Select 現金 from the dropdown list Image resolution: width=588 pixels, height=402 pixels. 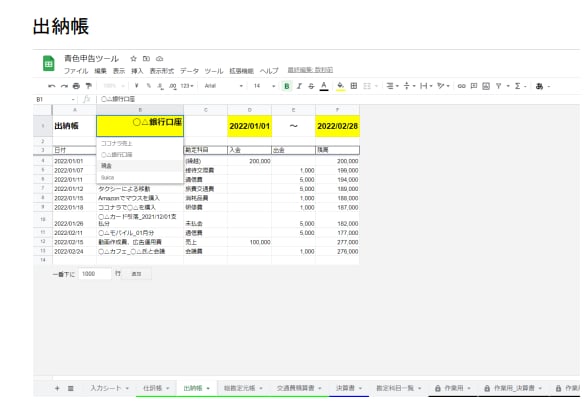coord(140,166)
